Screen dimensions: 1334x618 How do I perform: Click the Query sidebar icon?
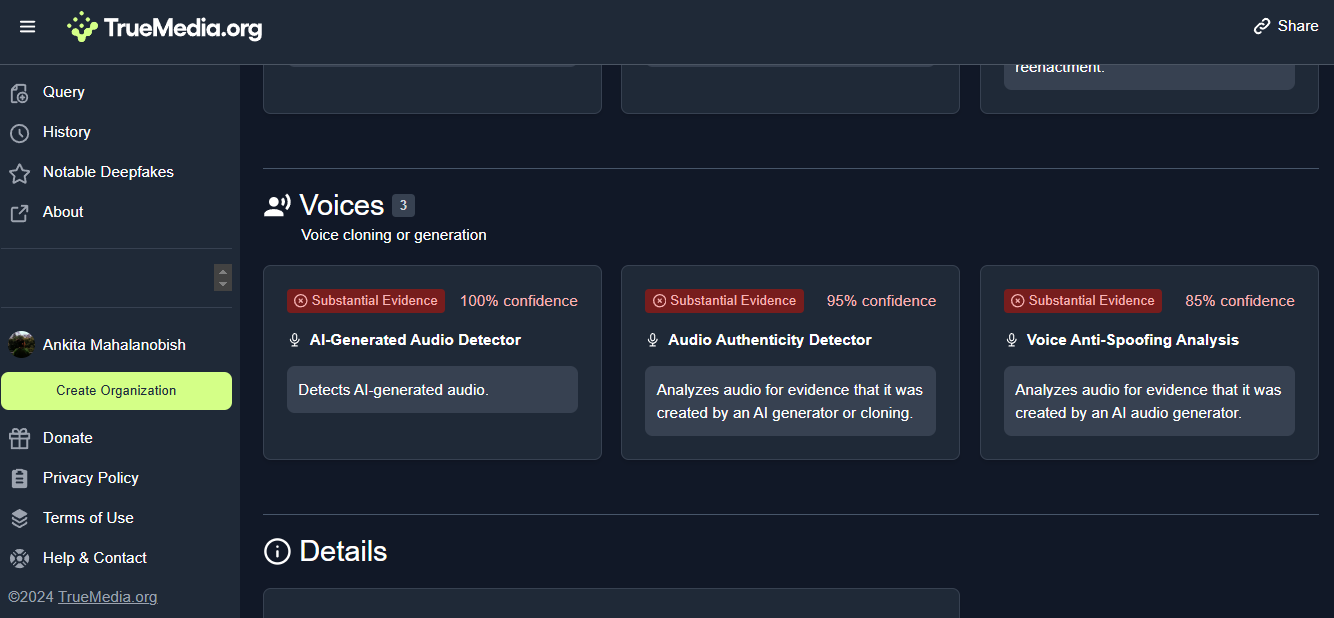[x=19, y=93]
